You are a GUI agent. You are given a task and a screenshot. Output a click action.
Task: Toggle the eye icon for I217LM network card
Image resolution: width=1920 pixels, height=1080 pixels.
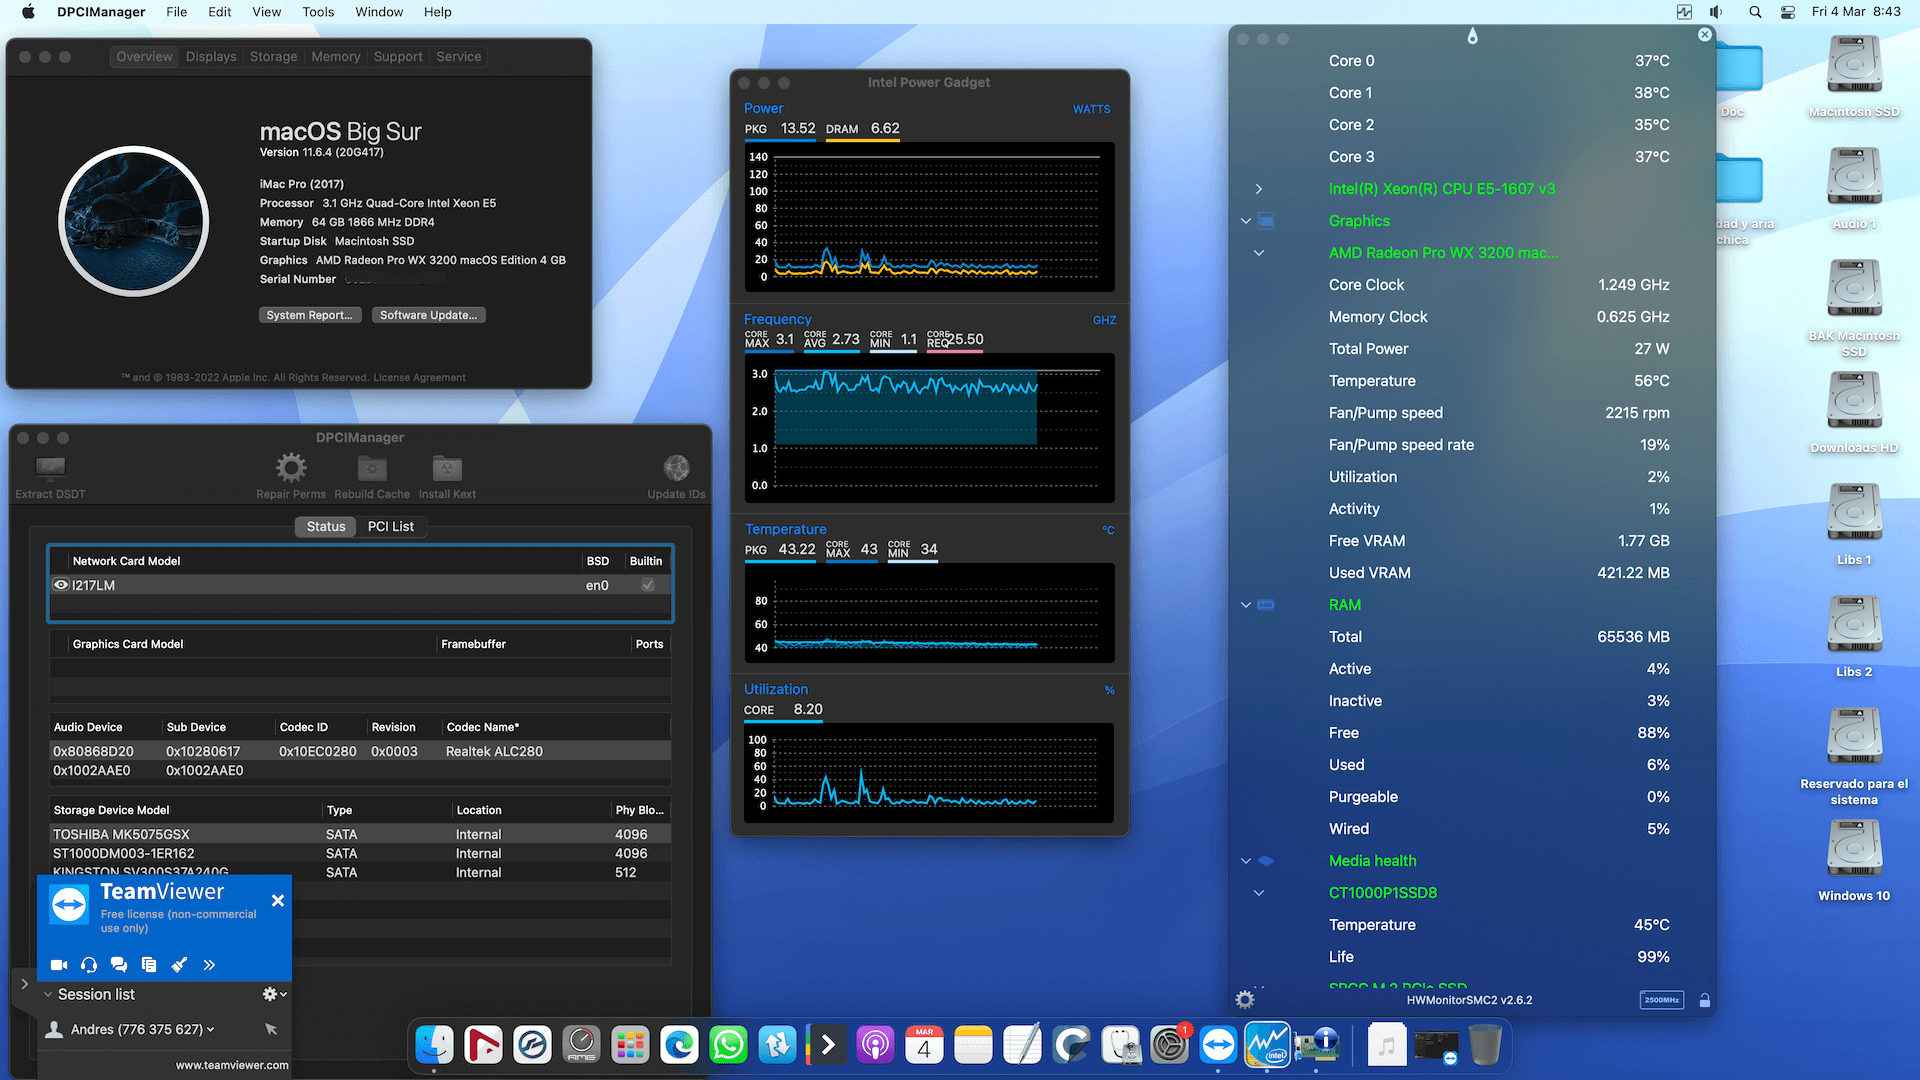point(61,585)
